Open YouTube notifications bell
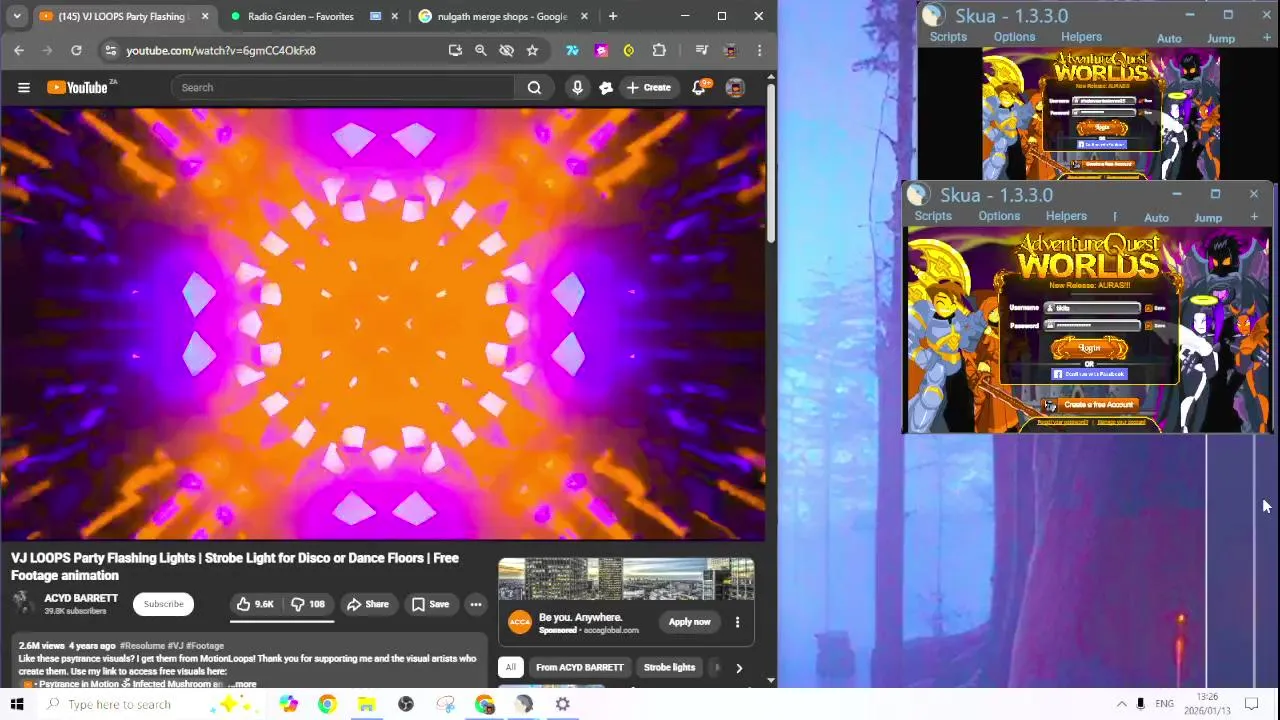This screenshot has height=720, width=1280. (699, 87)
